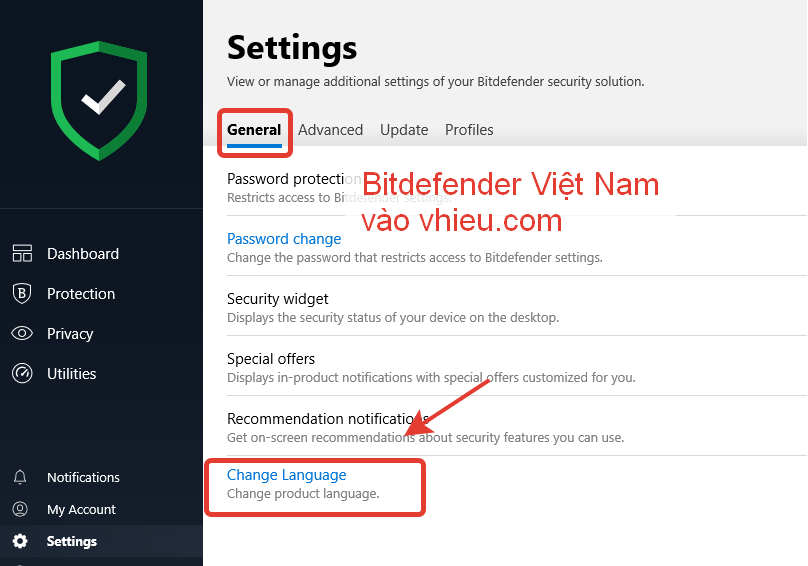Click the Notifications bell icon
The height and width of the screenshot is (566, 808).
(x=20, y=477)
